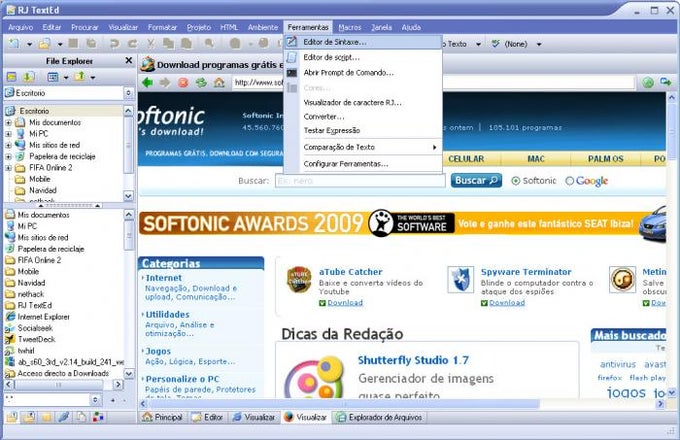Expand the Mis sitios de red node

point(8,145)
